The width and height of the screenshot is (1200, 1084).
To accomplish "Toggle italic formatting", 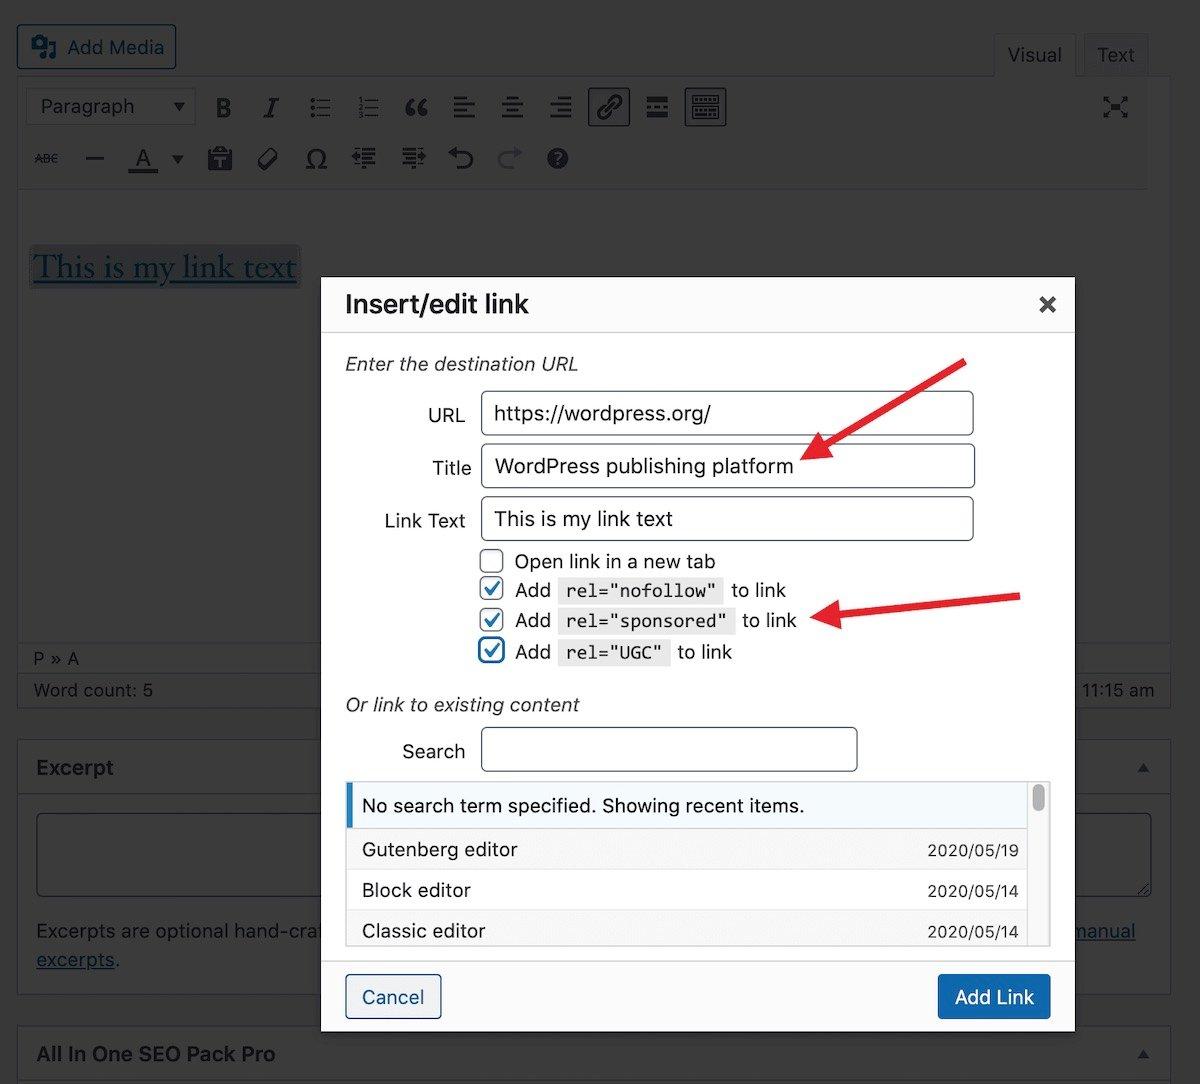I will click(x=271, y=107).
